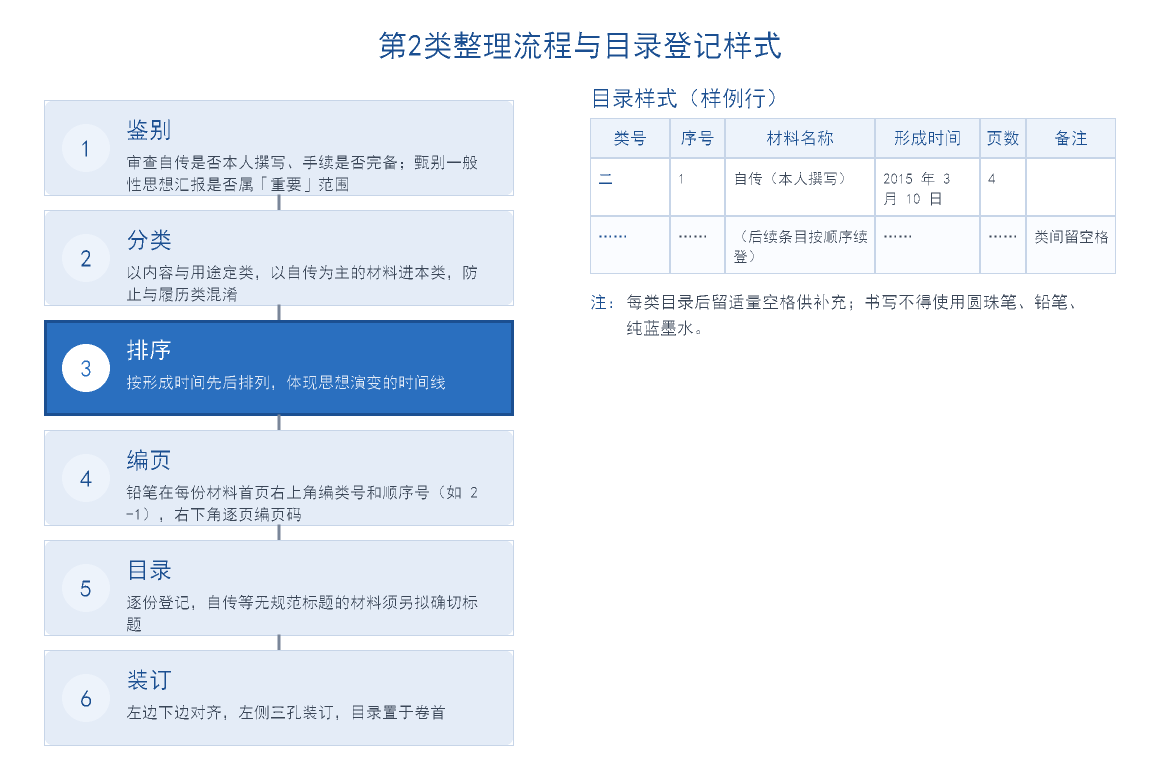Select step 5 card titled 目录
The height and width of the screenshot is (780, 1160).
click(279, 588)
